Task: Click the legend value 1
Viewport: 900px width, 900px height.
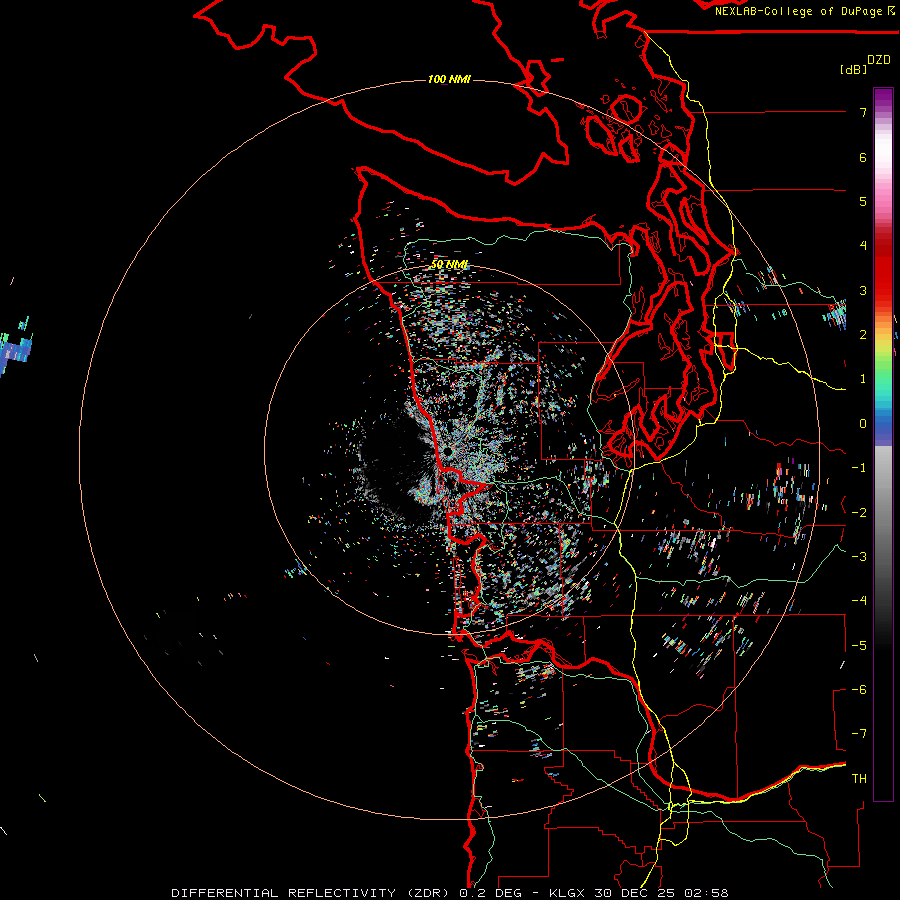Action: [x=863, y=379]
